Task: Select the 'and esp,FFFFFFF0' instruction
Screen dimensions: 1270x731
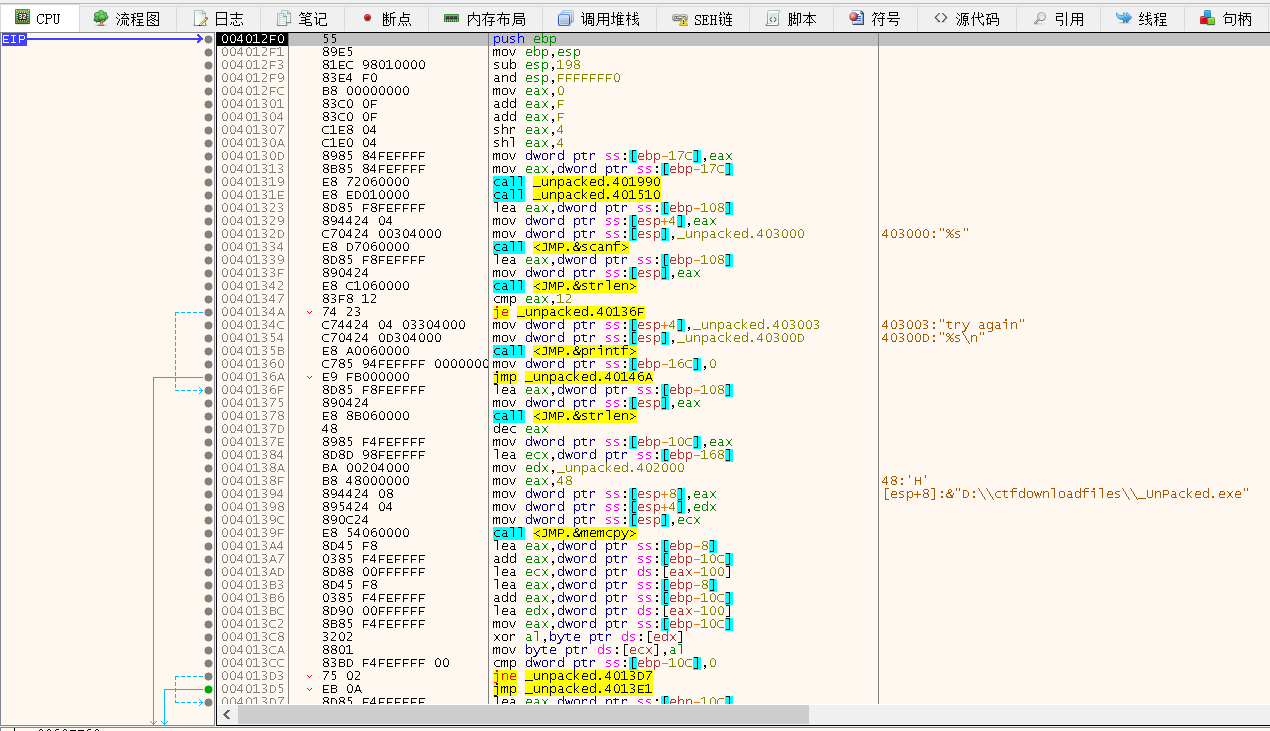Action: [556, 78]
